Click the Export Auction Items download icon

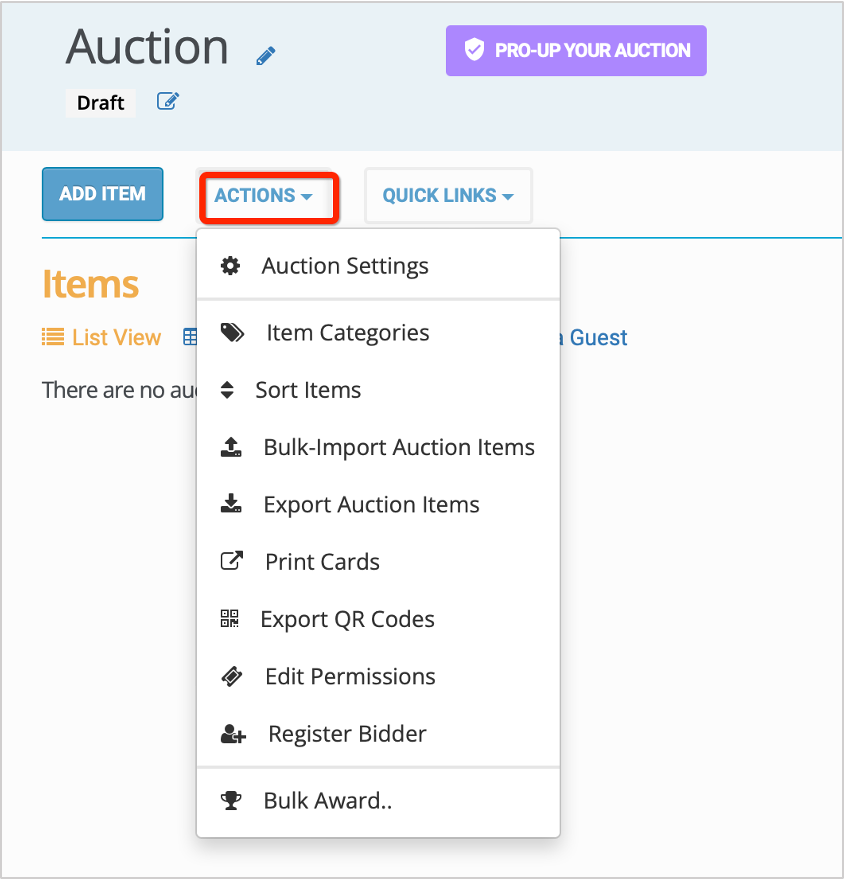[x=231, y=503]
